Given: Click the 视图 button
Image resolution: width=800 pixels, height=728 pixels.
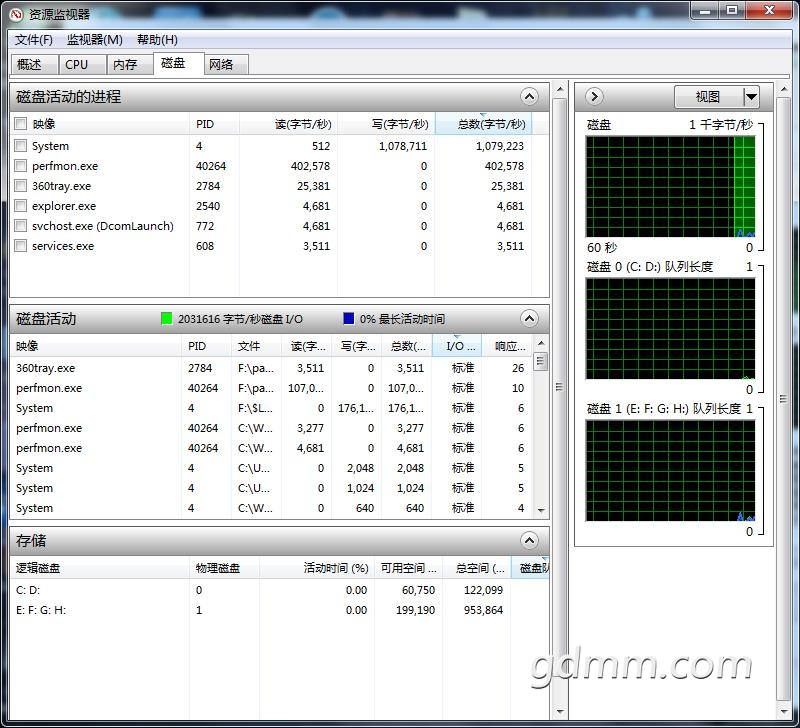Looking at the screenshot, I should pyautogui.click(x=707, y=97).
